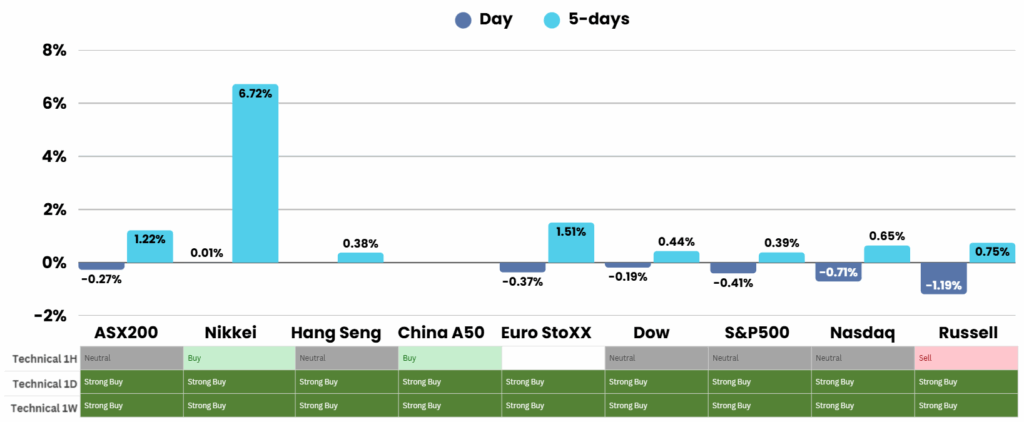Click the ASX200 column header
Image resolution: width=1024 pixels, height=422 pixels.
(x=130, y=333)
